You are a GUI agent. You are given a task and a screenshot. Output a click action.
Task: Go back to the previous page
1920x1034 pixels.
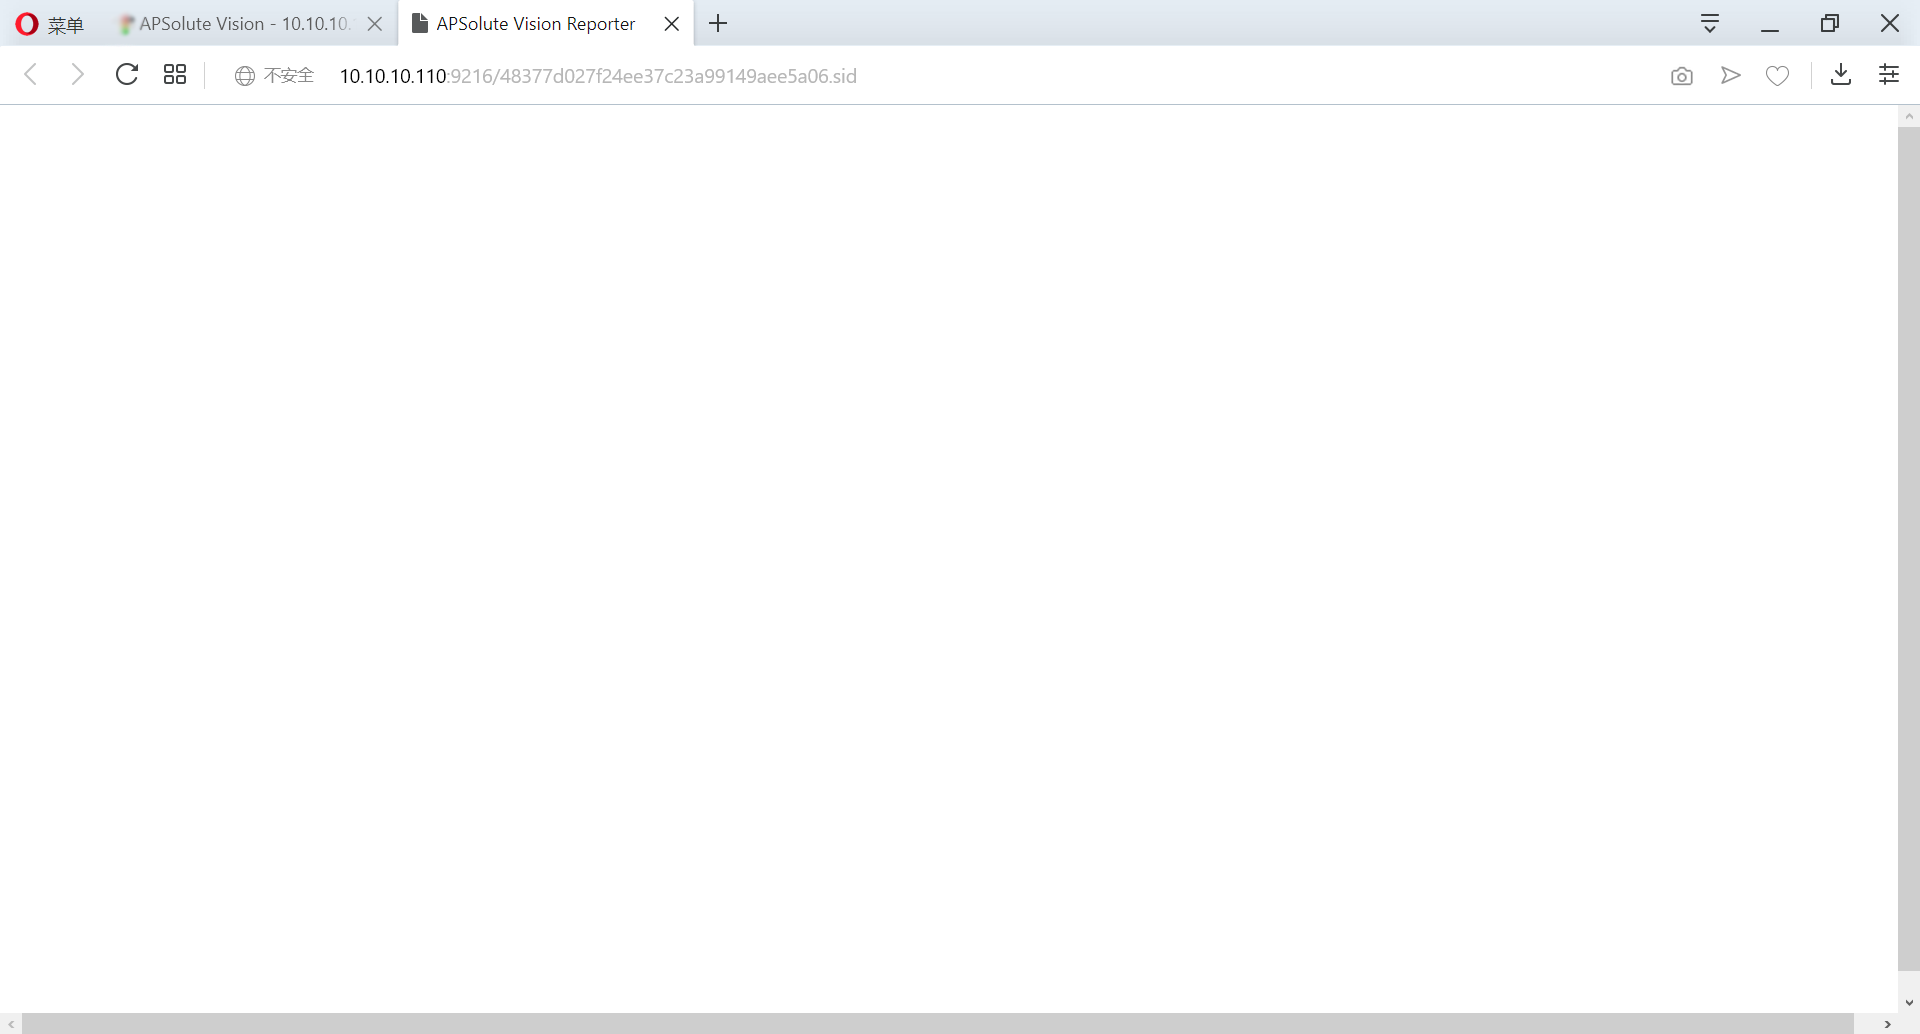pyautogui.click(x=31, y=75)
